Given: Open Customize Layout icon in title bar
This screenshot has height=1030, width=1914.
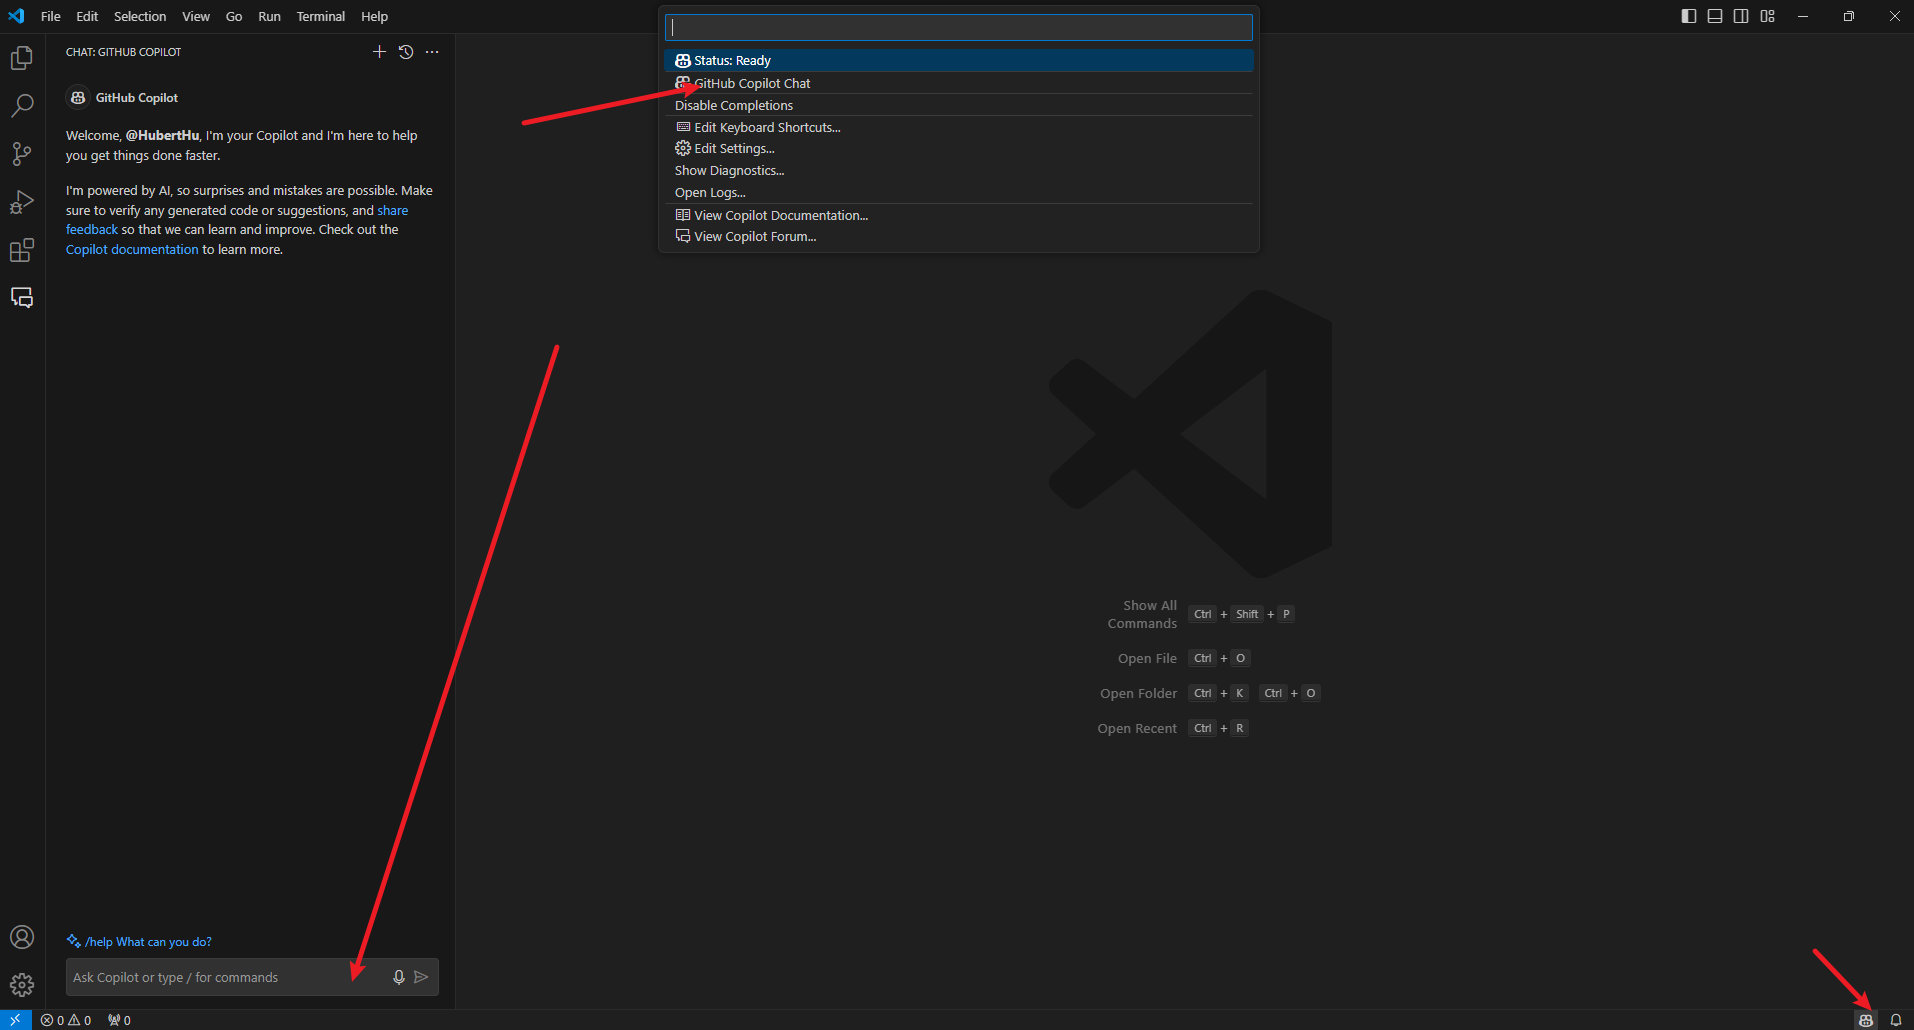Looking at the screenshot, I should (1768, 16).
